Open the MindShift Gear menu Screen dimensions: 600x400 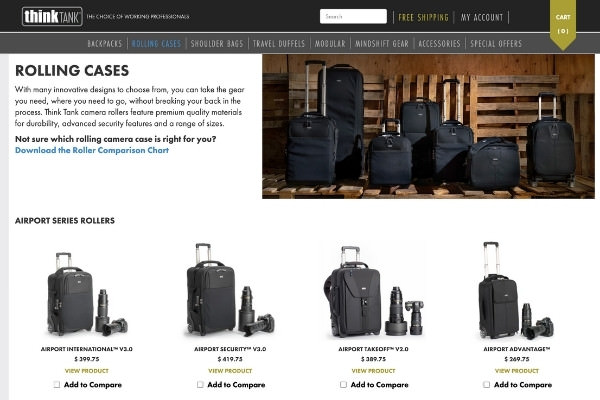[x=382, y=44]
